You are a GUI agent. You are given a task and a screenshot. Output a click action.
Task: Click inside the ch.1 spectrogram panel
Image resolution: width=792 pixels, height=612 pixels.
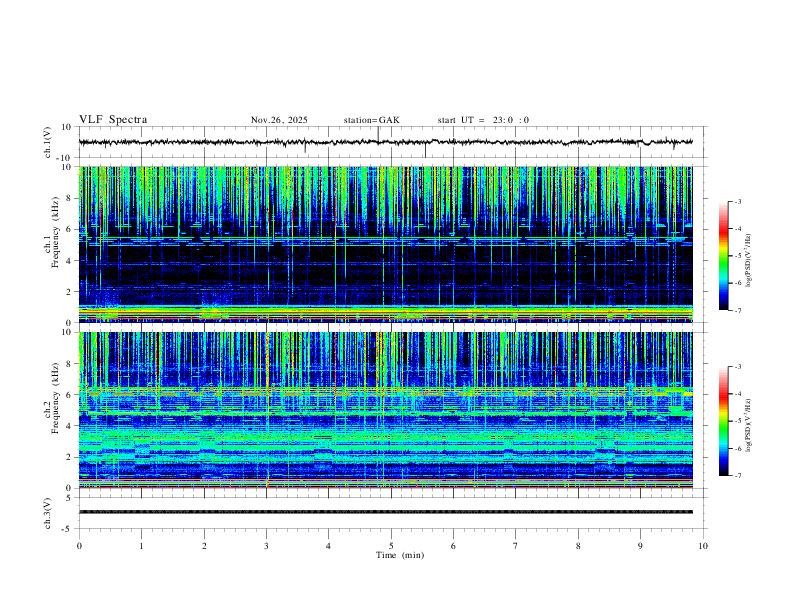[386, 244]
